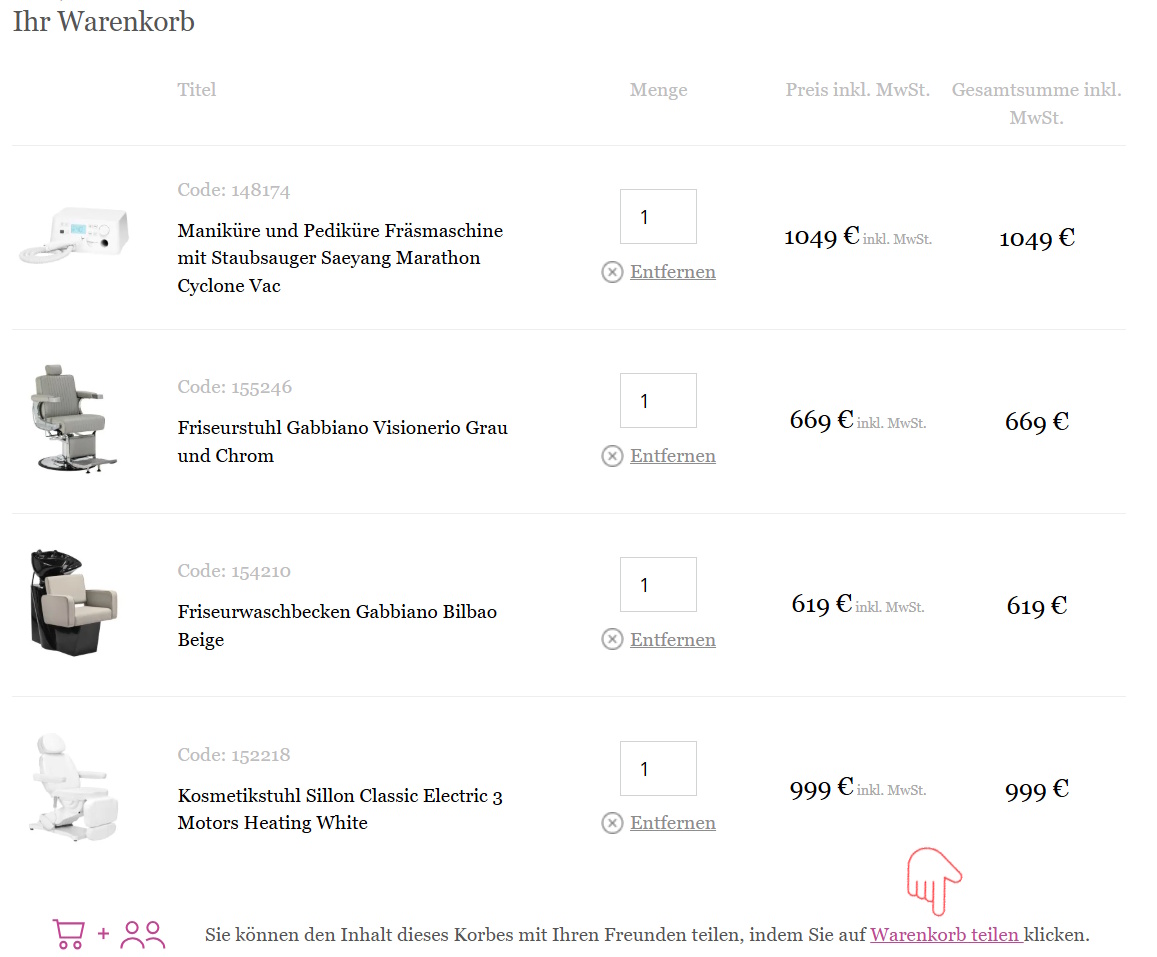Click the remove X icon for Kosmetikstuhl Sillon
Screen dimensions: 1157x957
[x=612, y=823]
